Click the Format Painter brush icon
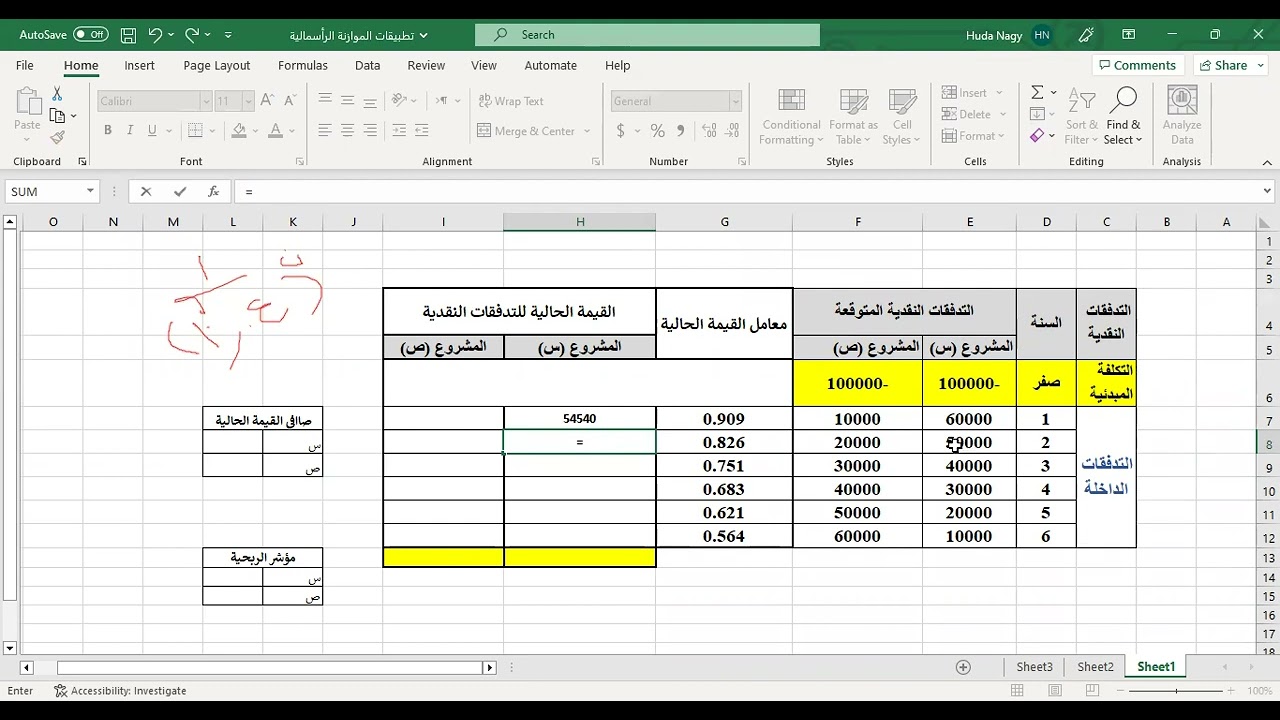1280x720 pixels. [x=57, y=138]
